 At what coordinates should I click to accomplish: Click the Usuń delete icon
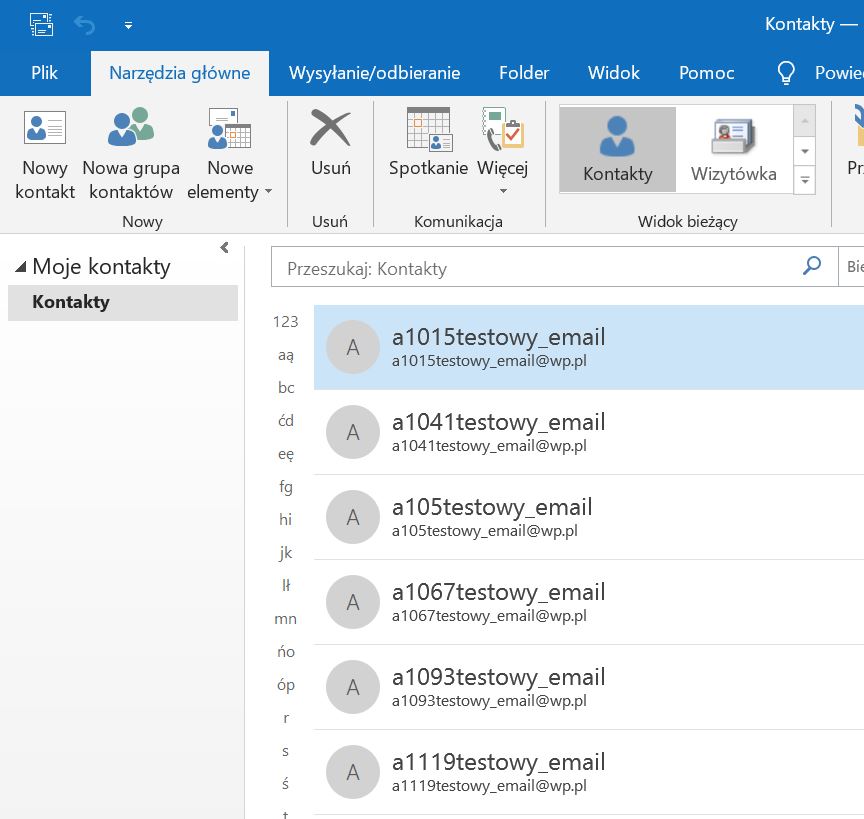tap(330, 129)
